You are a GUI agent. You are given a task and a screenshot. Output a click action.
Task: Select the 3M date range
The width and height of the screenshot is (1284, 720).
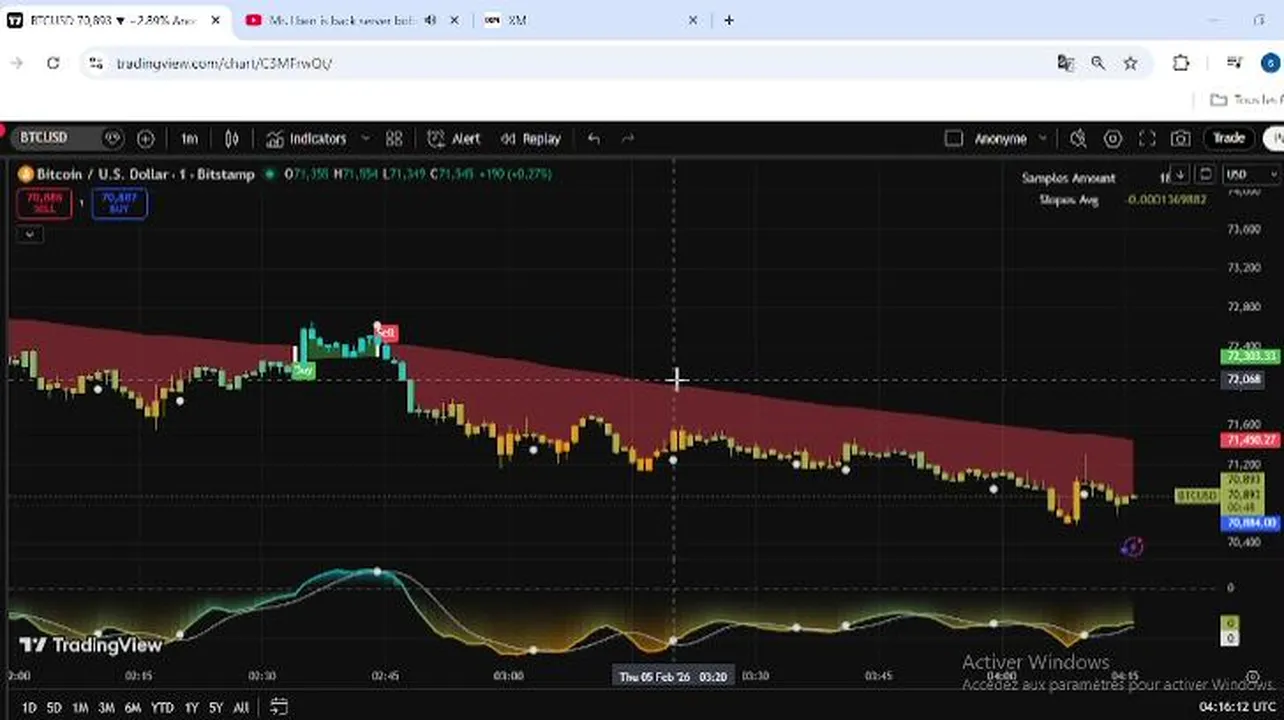click(x=106, y=707)
